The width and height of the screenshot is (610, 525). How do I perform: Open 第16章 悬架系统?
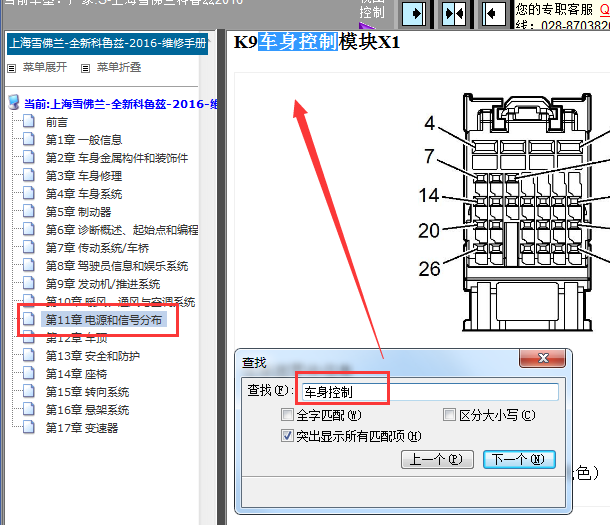point(87,410)
